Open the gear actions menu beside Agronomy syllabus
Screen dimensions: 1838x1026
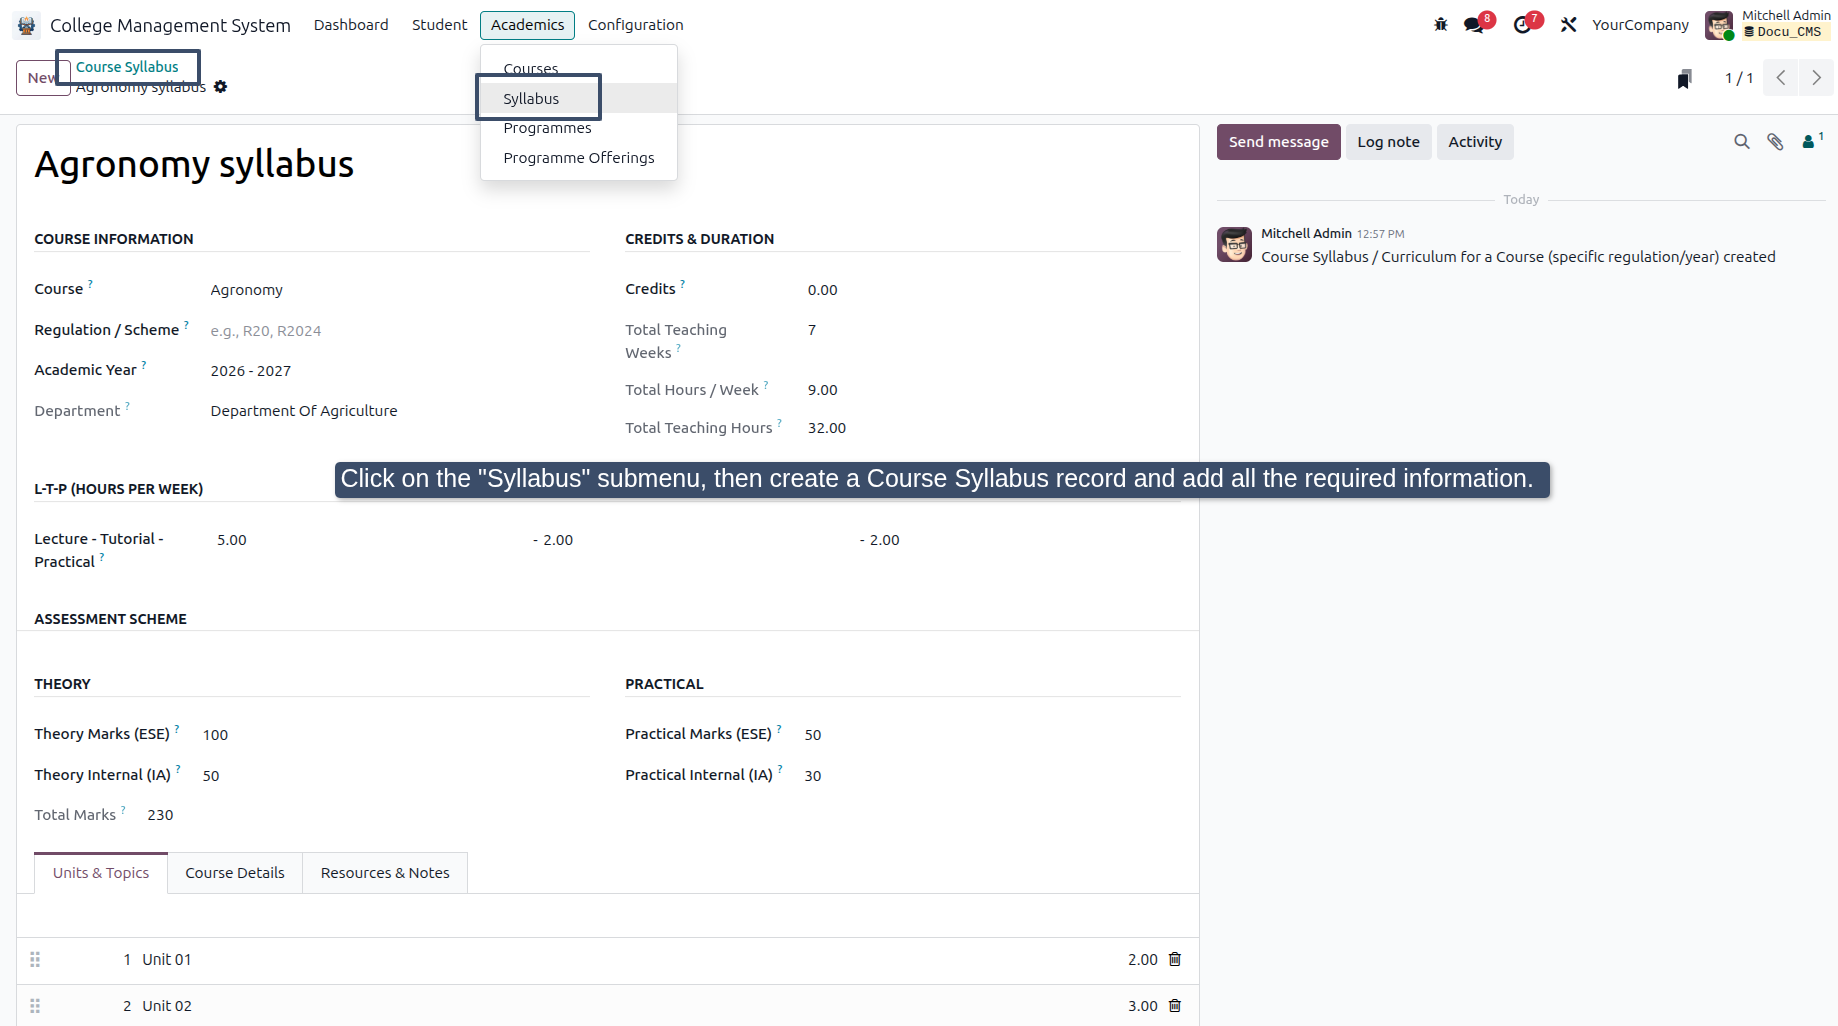coord(221,87)
